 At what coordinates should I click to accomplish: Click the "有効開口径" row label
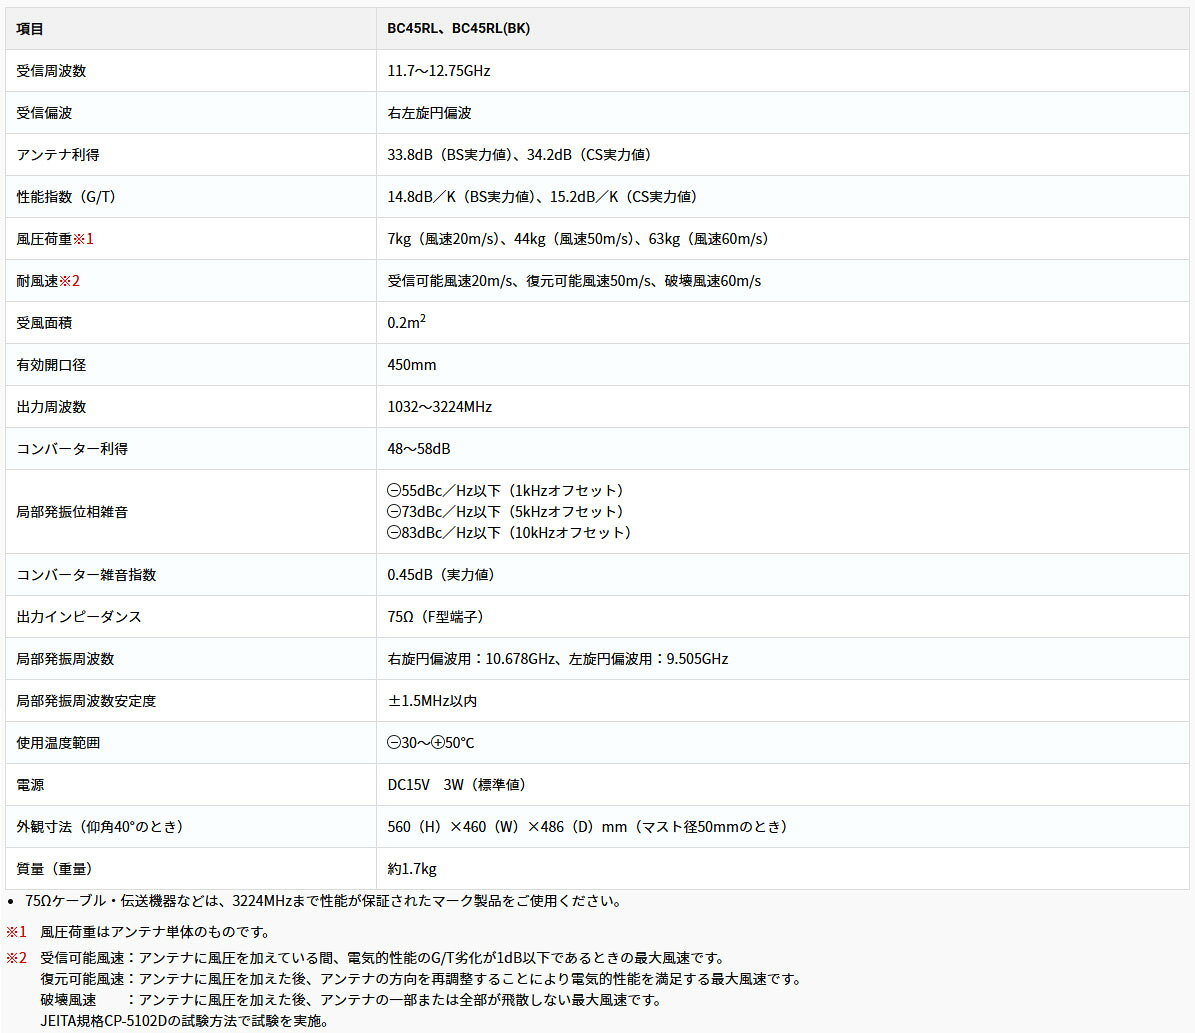51,364
